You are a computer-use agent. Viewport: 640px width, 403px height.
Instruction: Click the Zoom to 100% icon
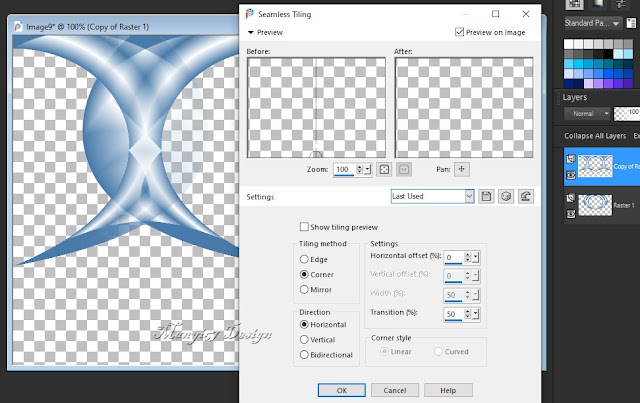click(x=404, y=169)
